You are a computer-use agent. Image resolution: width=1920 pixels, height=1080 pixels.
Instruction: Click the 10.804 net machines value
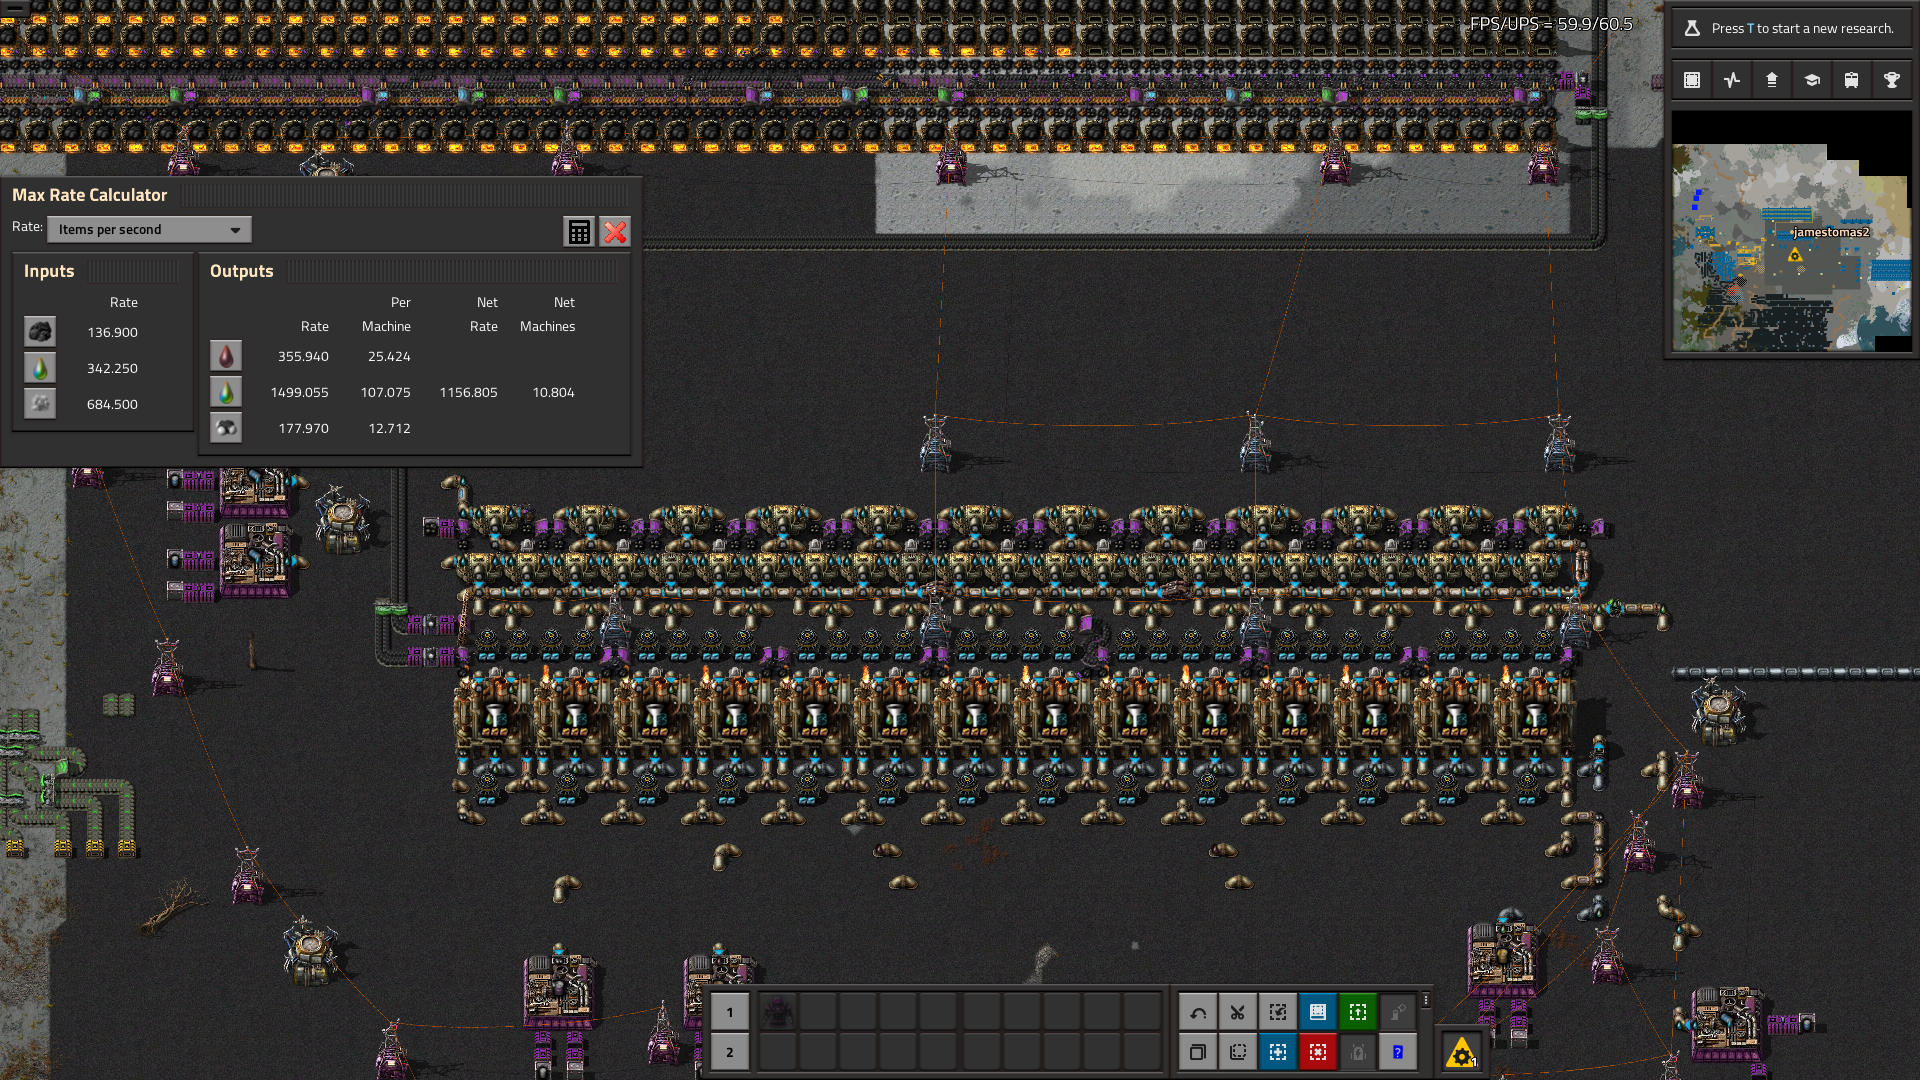pyautogui.click(x=553, y=392)
